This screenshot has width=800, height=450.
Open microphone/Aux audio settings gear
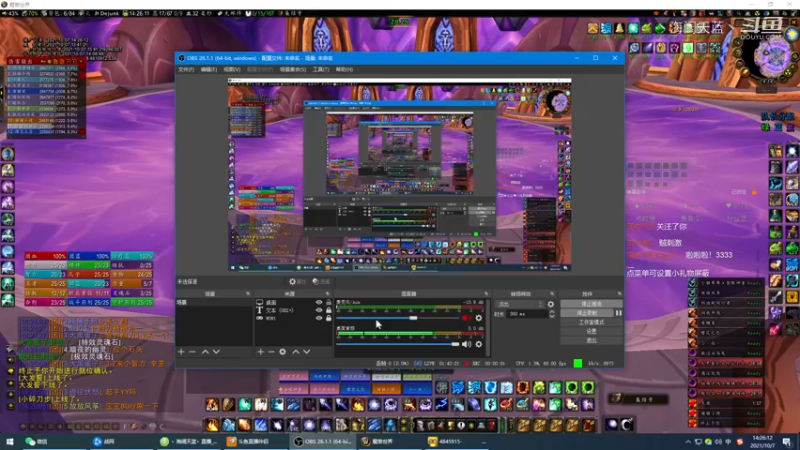pos(479,318)
